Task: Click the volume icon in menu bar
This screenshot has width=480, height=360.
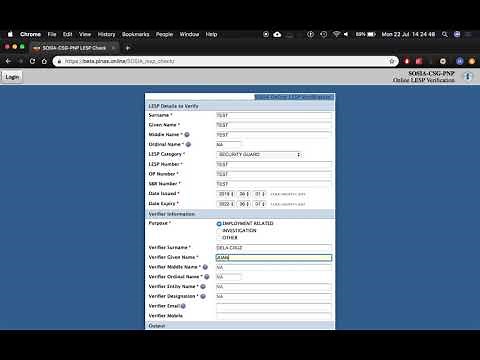Action: point(346,34)
